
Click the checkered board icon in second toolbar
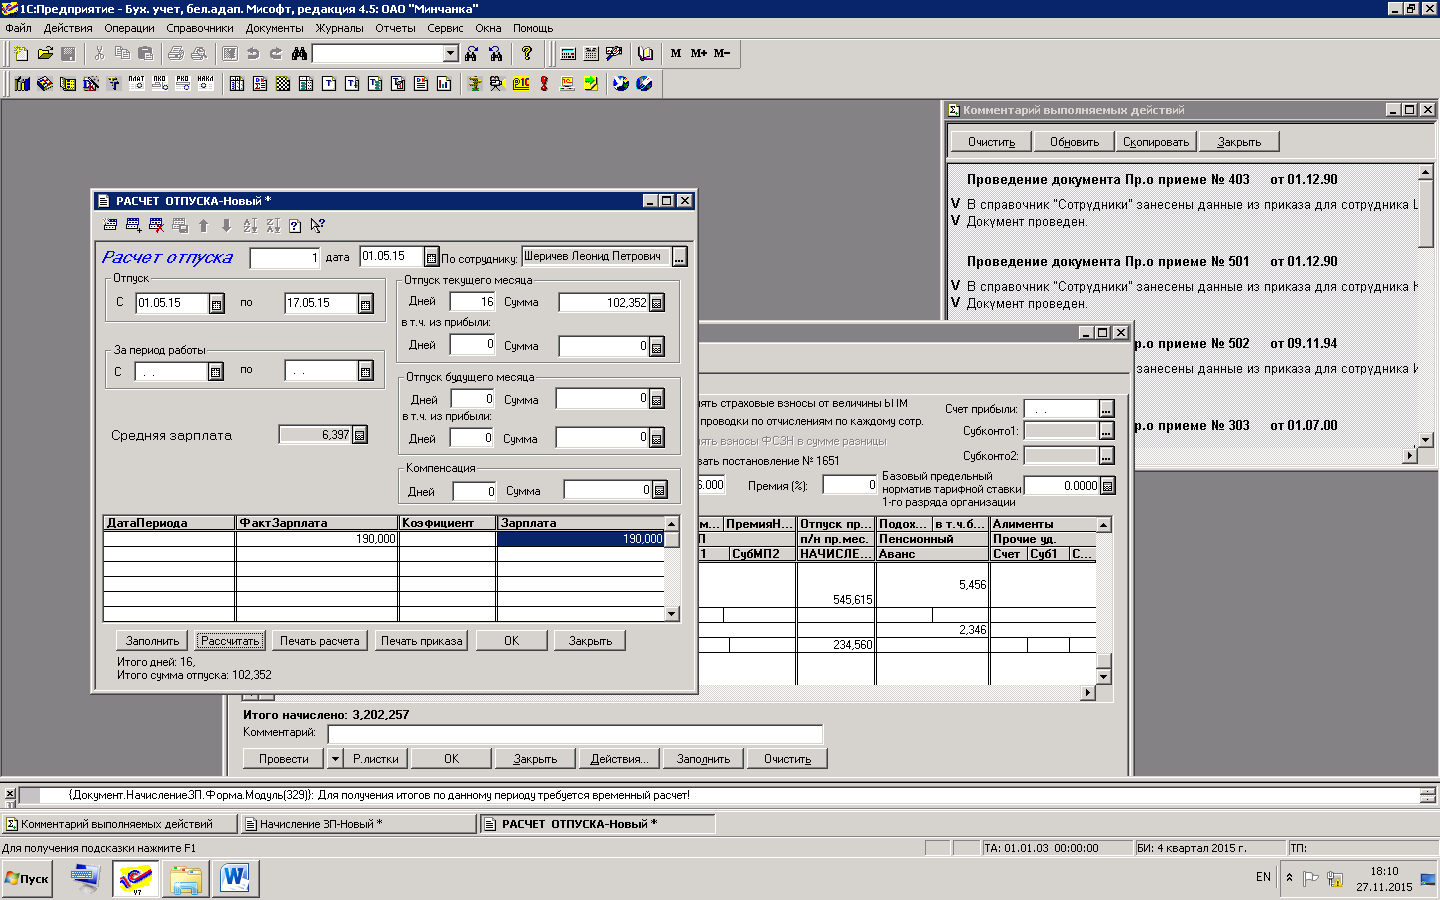(x=283, y=83)
